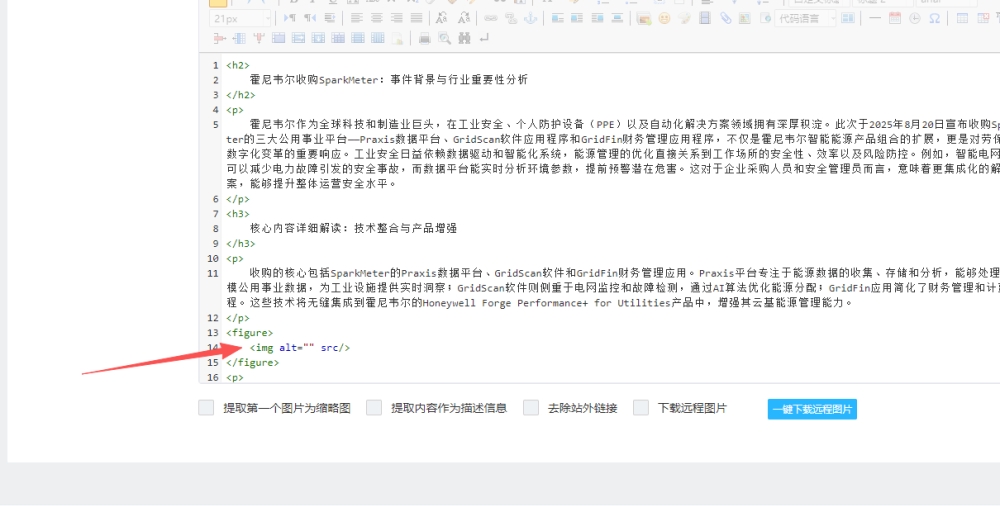Upload a single image
1000x512 pixels.
tap(644, 18)
